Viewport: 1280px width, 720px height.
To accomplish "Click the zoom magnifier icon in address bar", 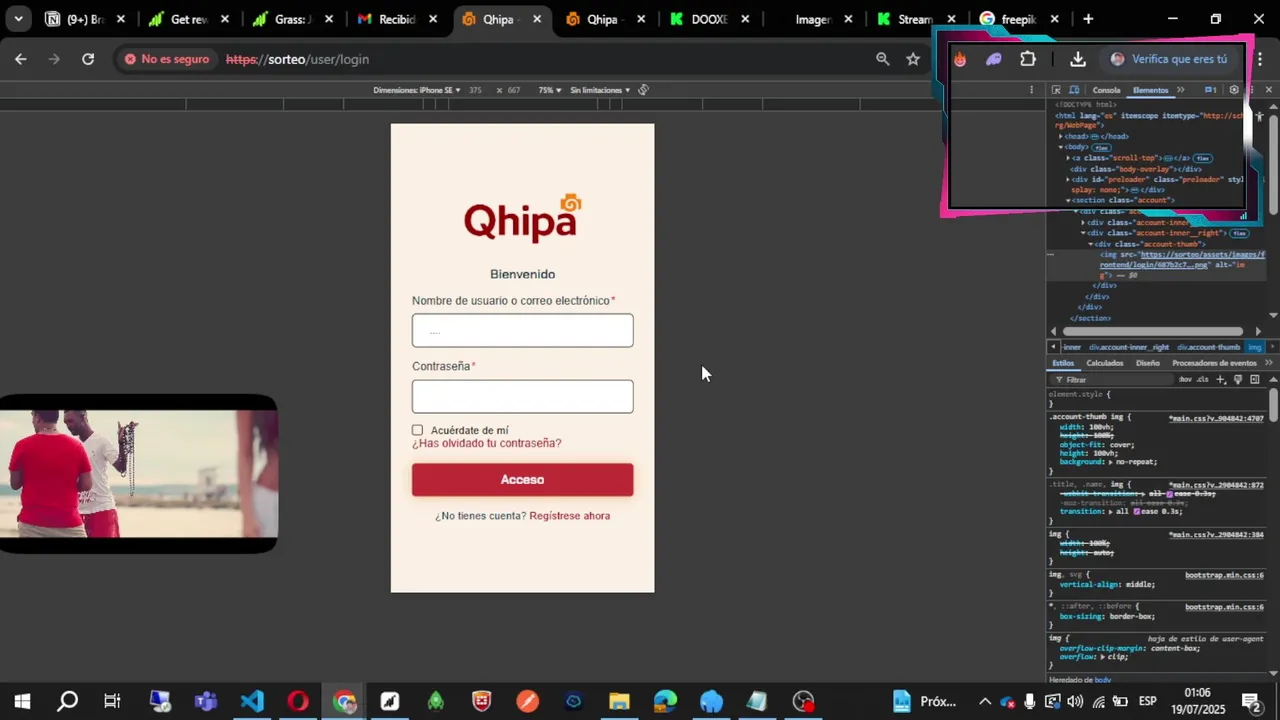I will pos(882,59).
